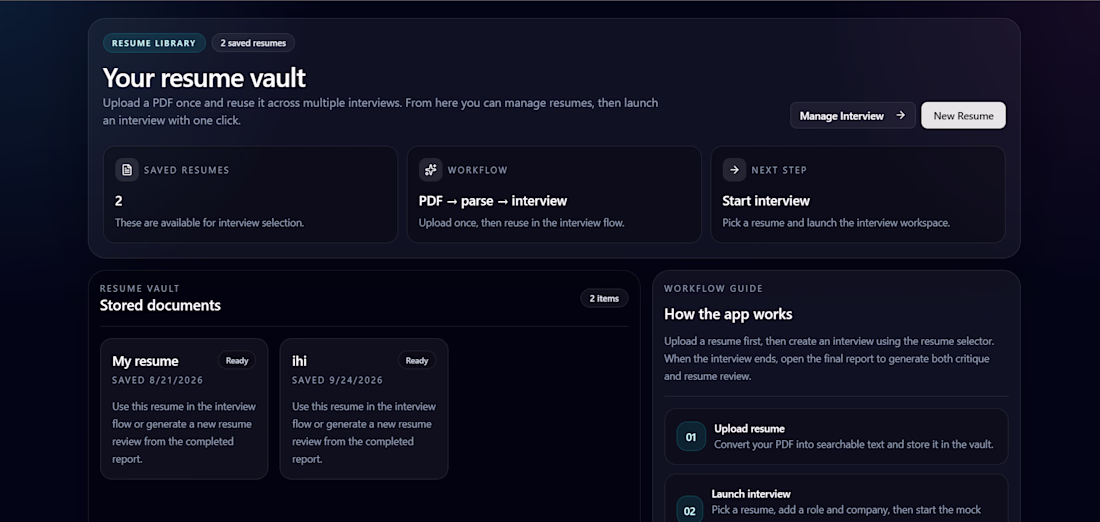Click the arrow inside Manage Interview button
The width and height of the screenshot is (1100, 522).
click(900, 116)
